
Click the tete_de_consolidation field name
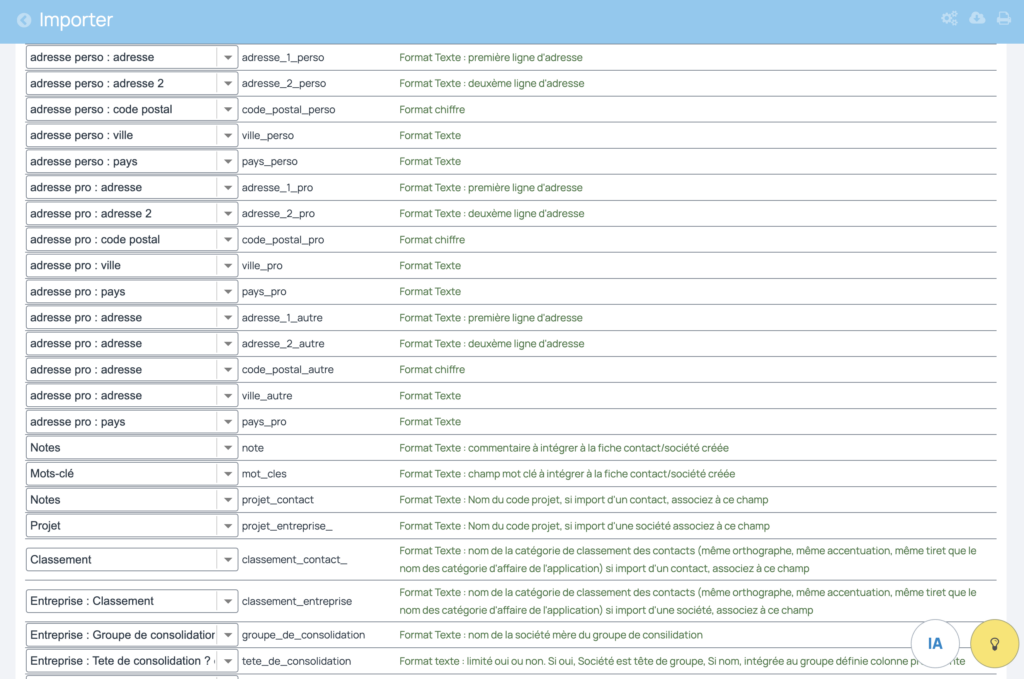click(296, 661)
